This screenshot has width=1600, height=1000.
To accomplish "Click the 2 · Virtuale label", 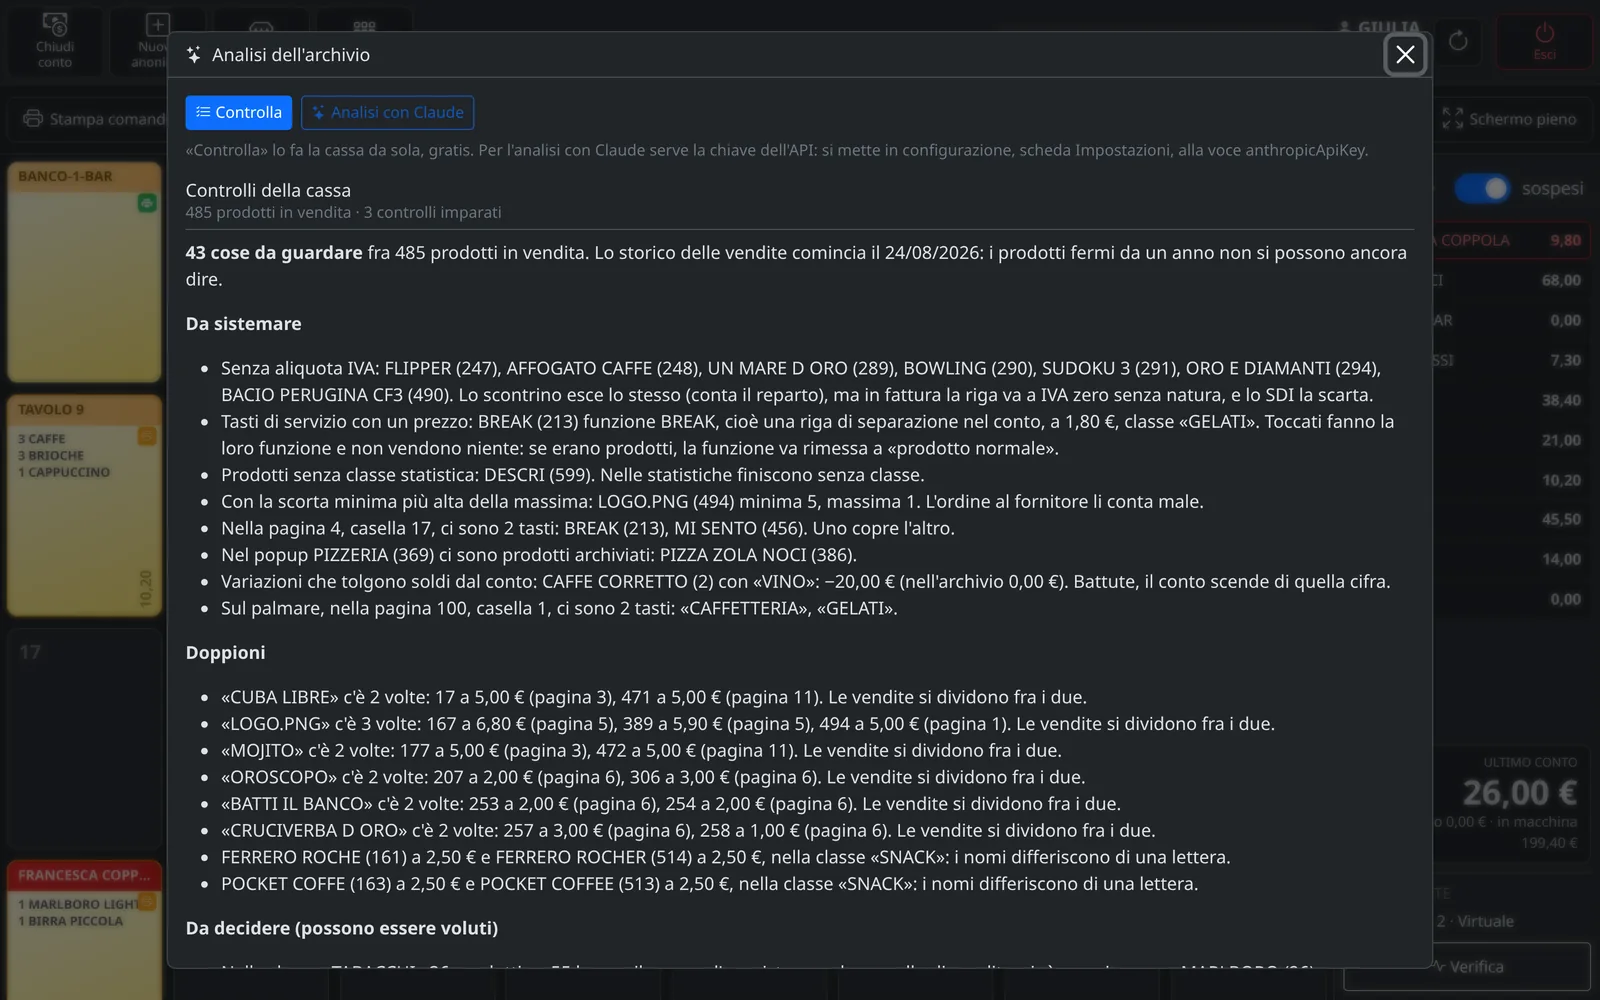I will (x=1475, y=921).
